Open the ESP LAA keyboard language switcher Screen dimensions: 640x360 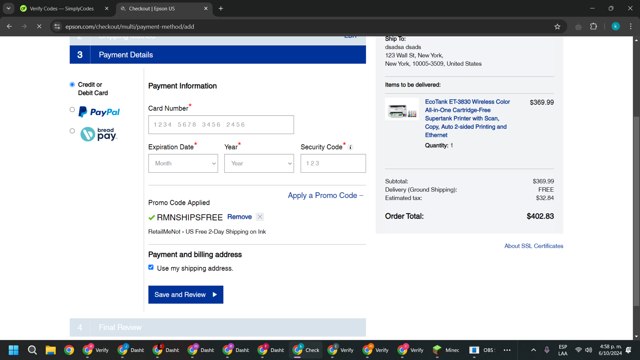[563, 350]
